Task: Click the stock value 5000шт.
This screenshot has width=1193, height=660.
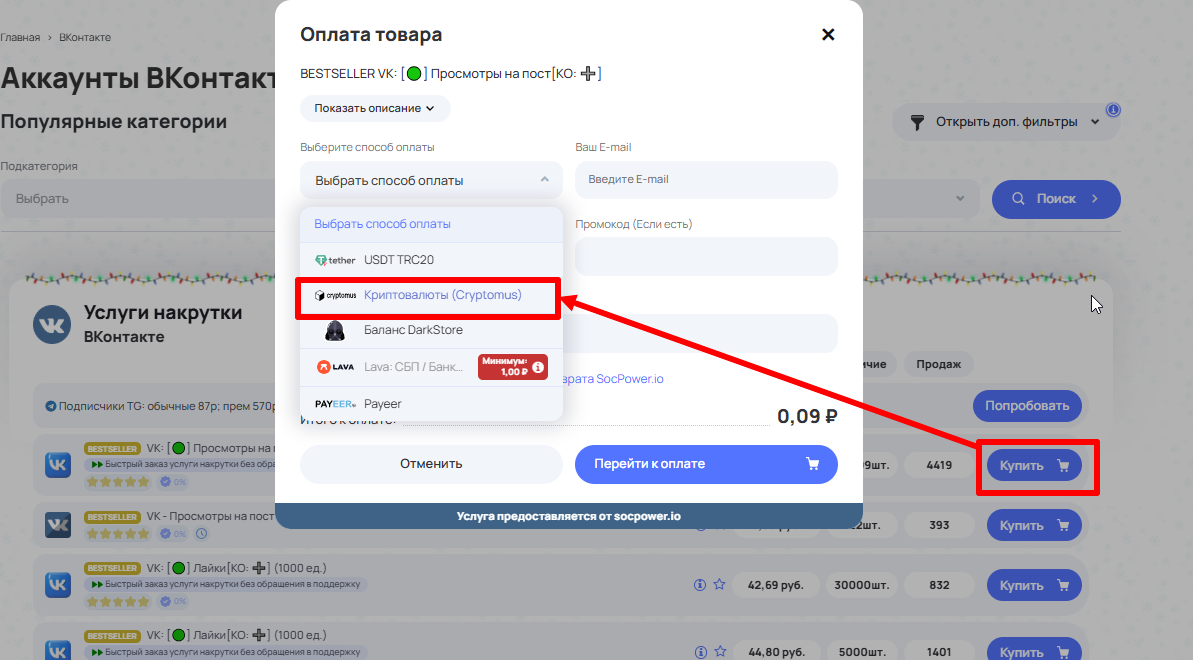Action: tap(862, 652)
